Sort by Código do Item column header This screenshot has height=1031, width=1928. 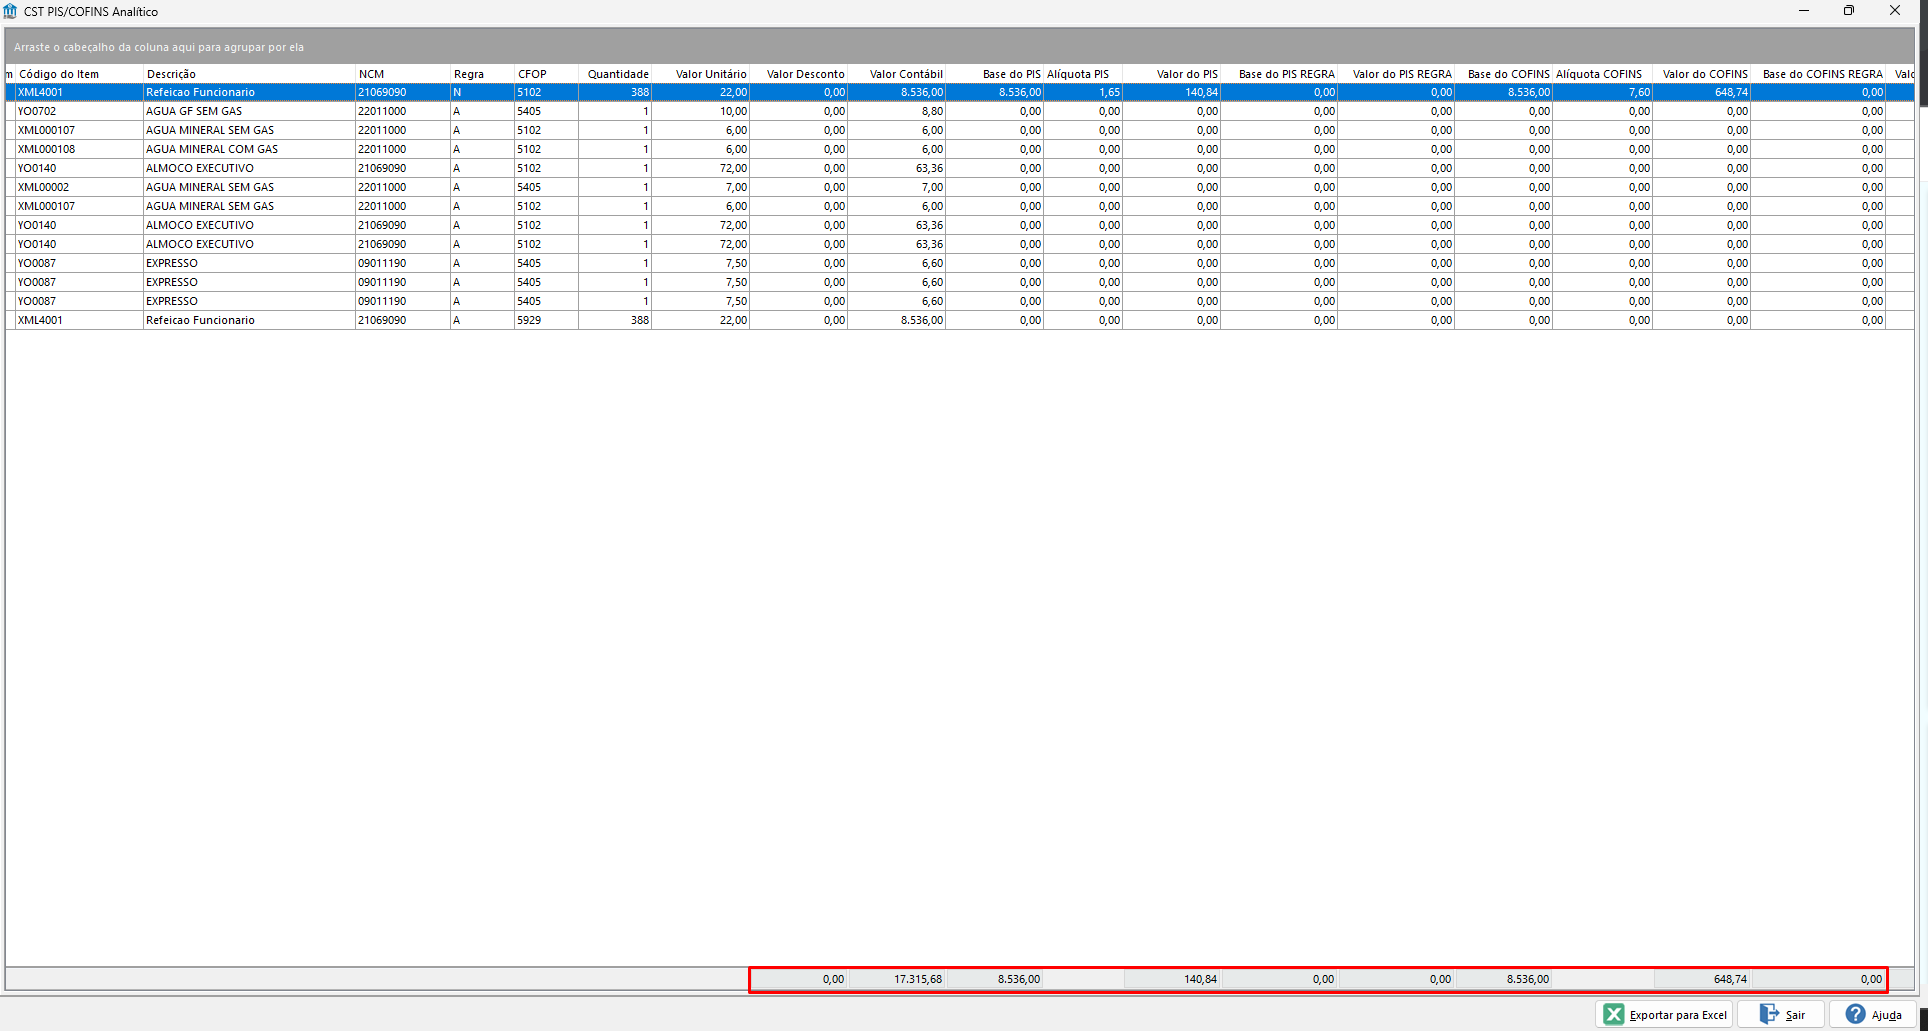point(79,74)
